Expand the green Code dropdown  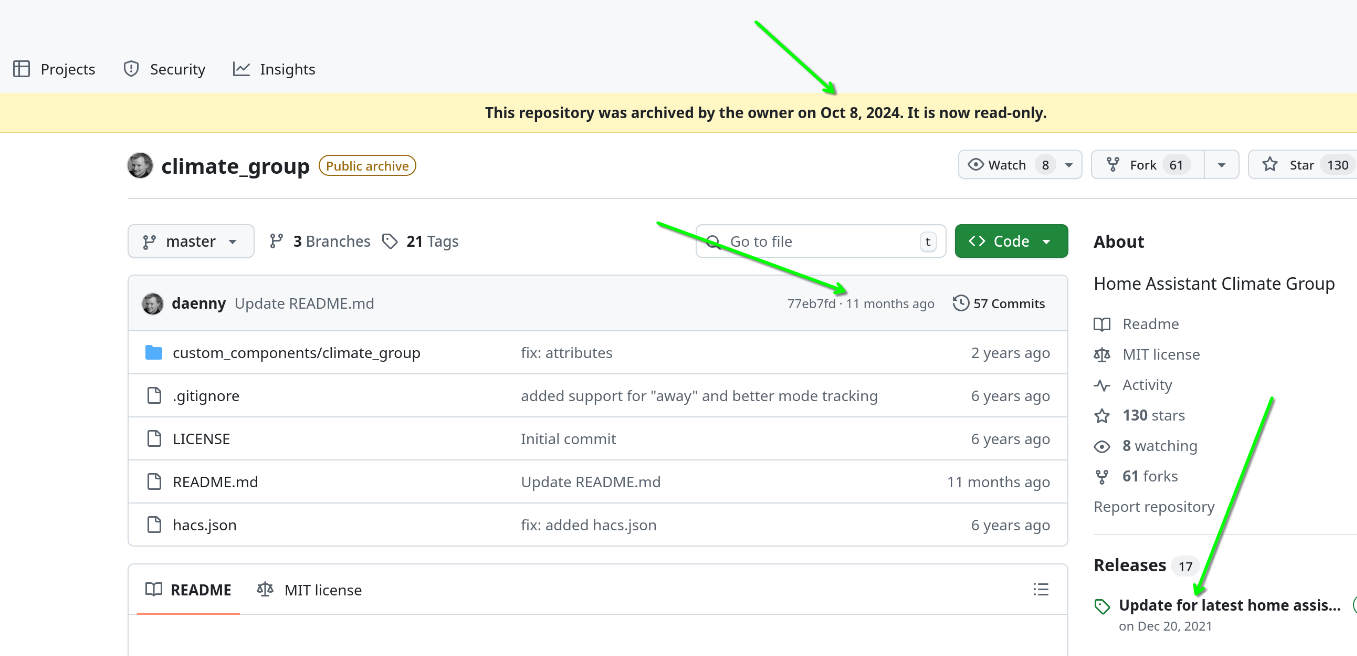[x=1011, y=241]
